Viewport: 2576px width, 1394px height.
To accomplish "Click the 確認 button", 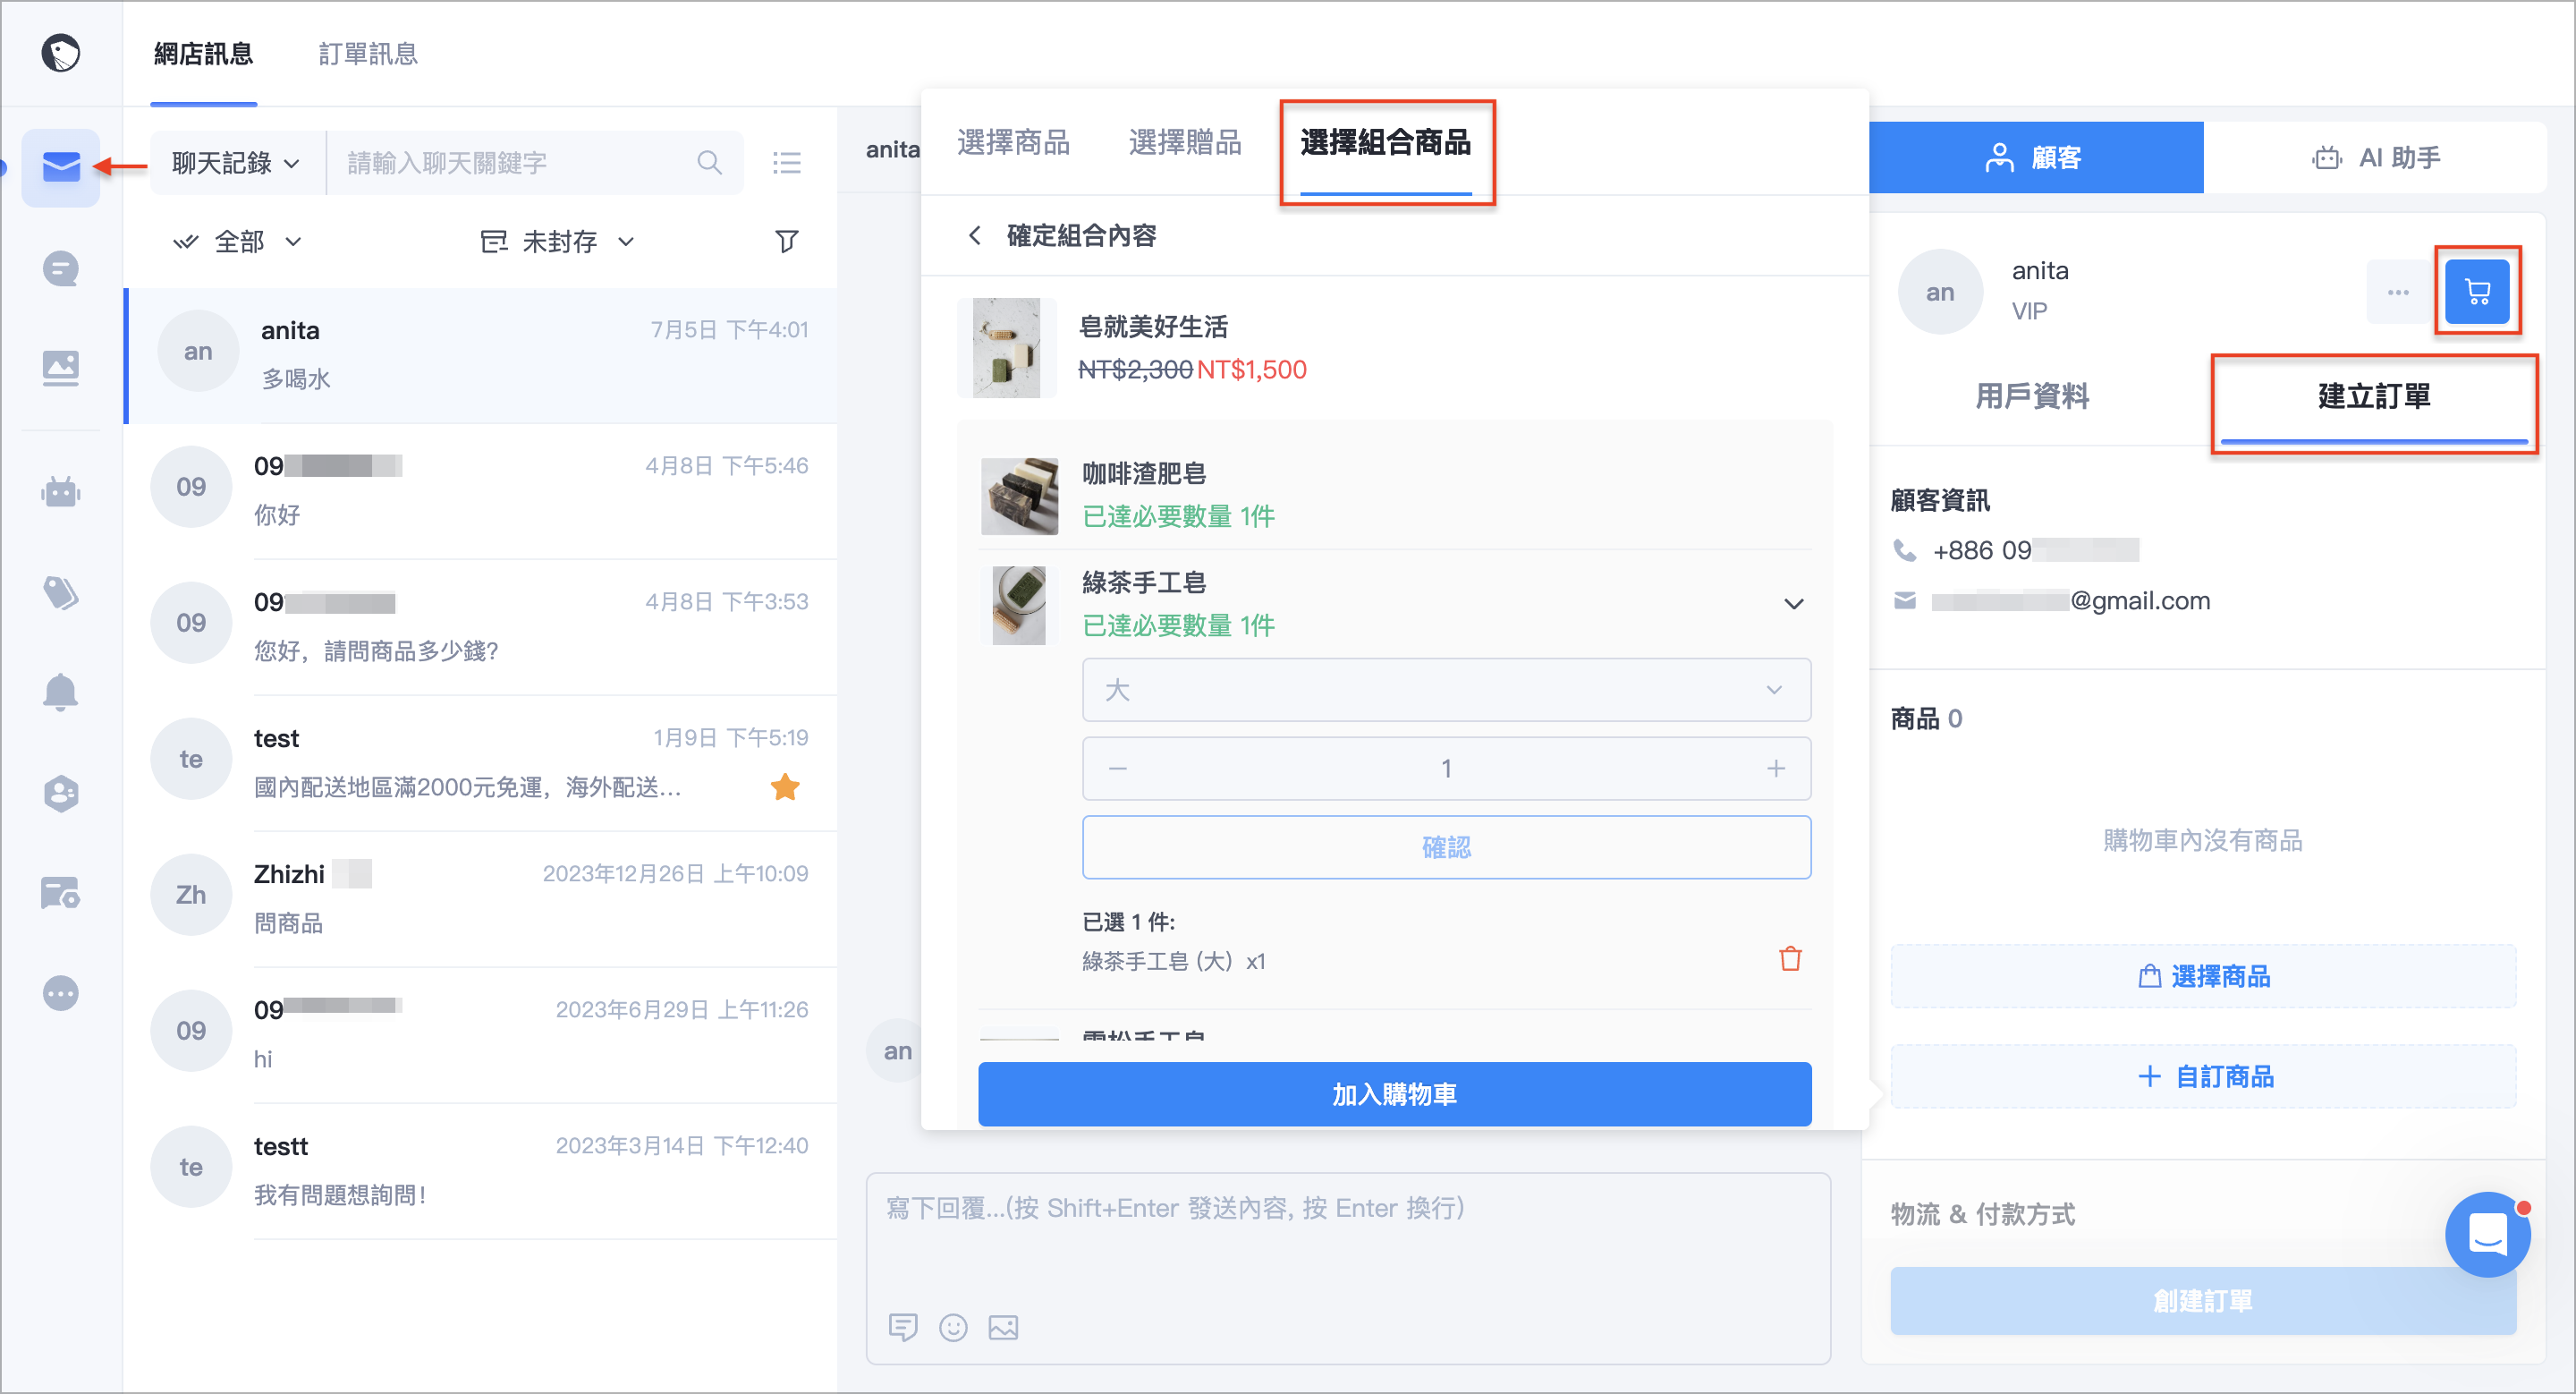I will (1446, 847).
